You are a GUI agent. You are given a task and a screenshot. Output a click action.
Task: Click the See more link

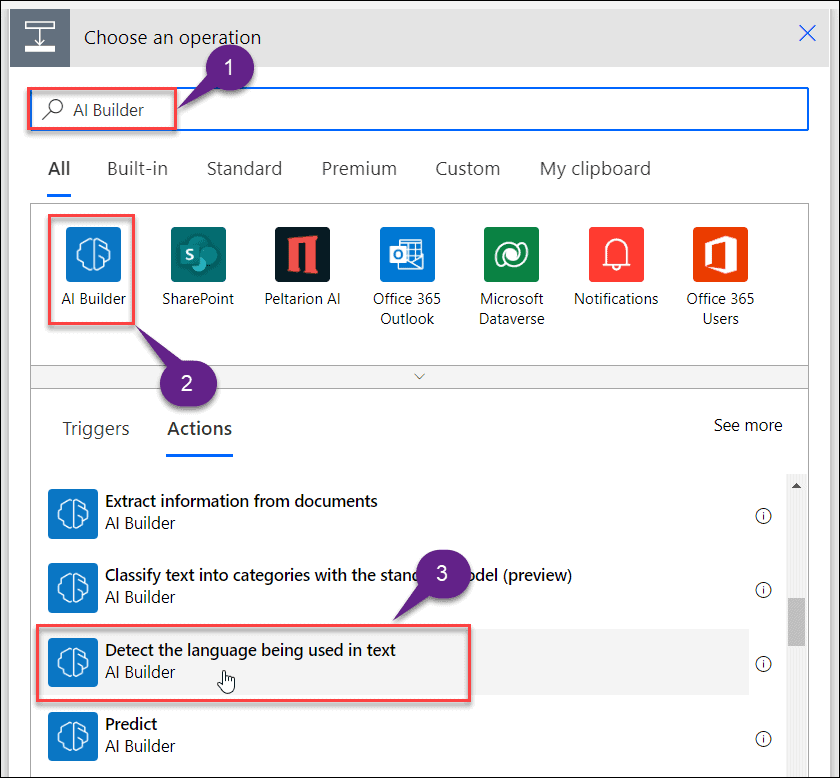point(748,425)
